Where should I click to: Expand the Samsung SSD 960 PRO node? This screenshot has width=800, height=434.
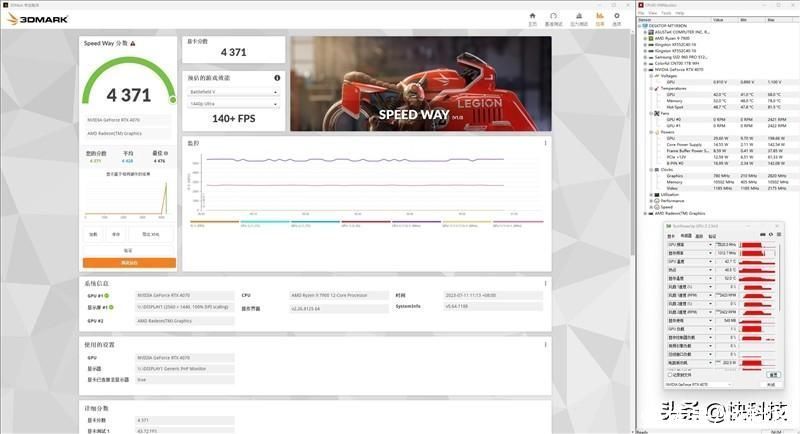(645, 57)
